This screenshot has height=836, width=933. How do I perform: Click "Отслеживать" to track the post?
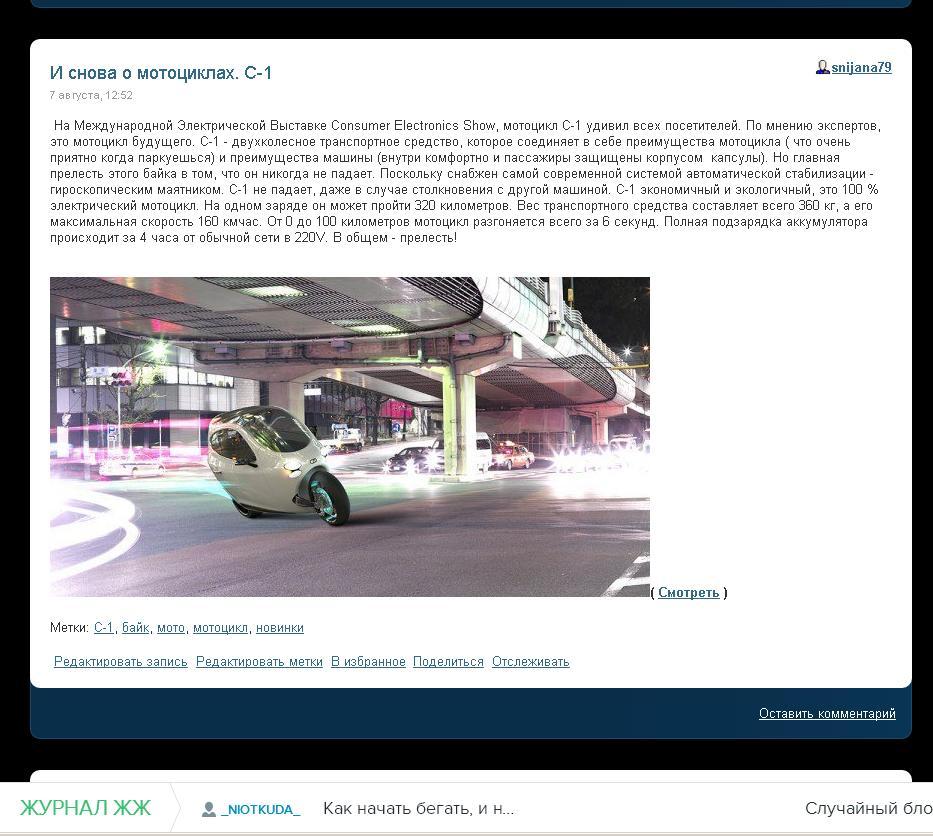[531, 662]
